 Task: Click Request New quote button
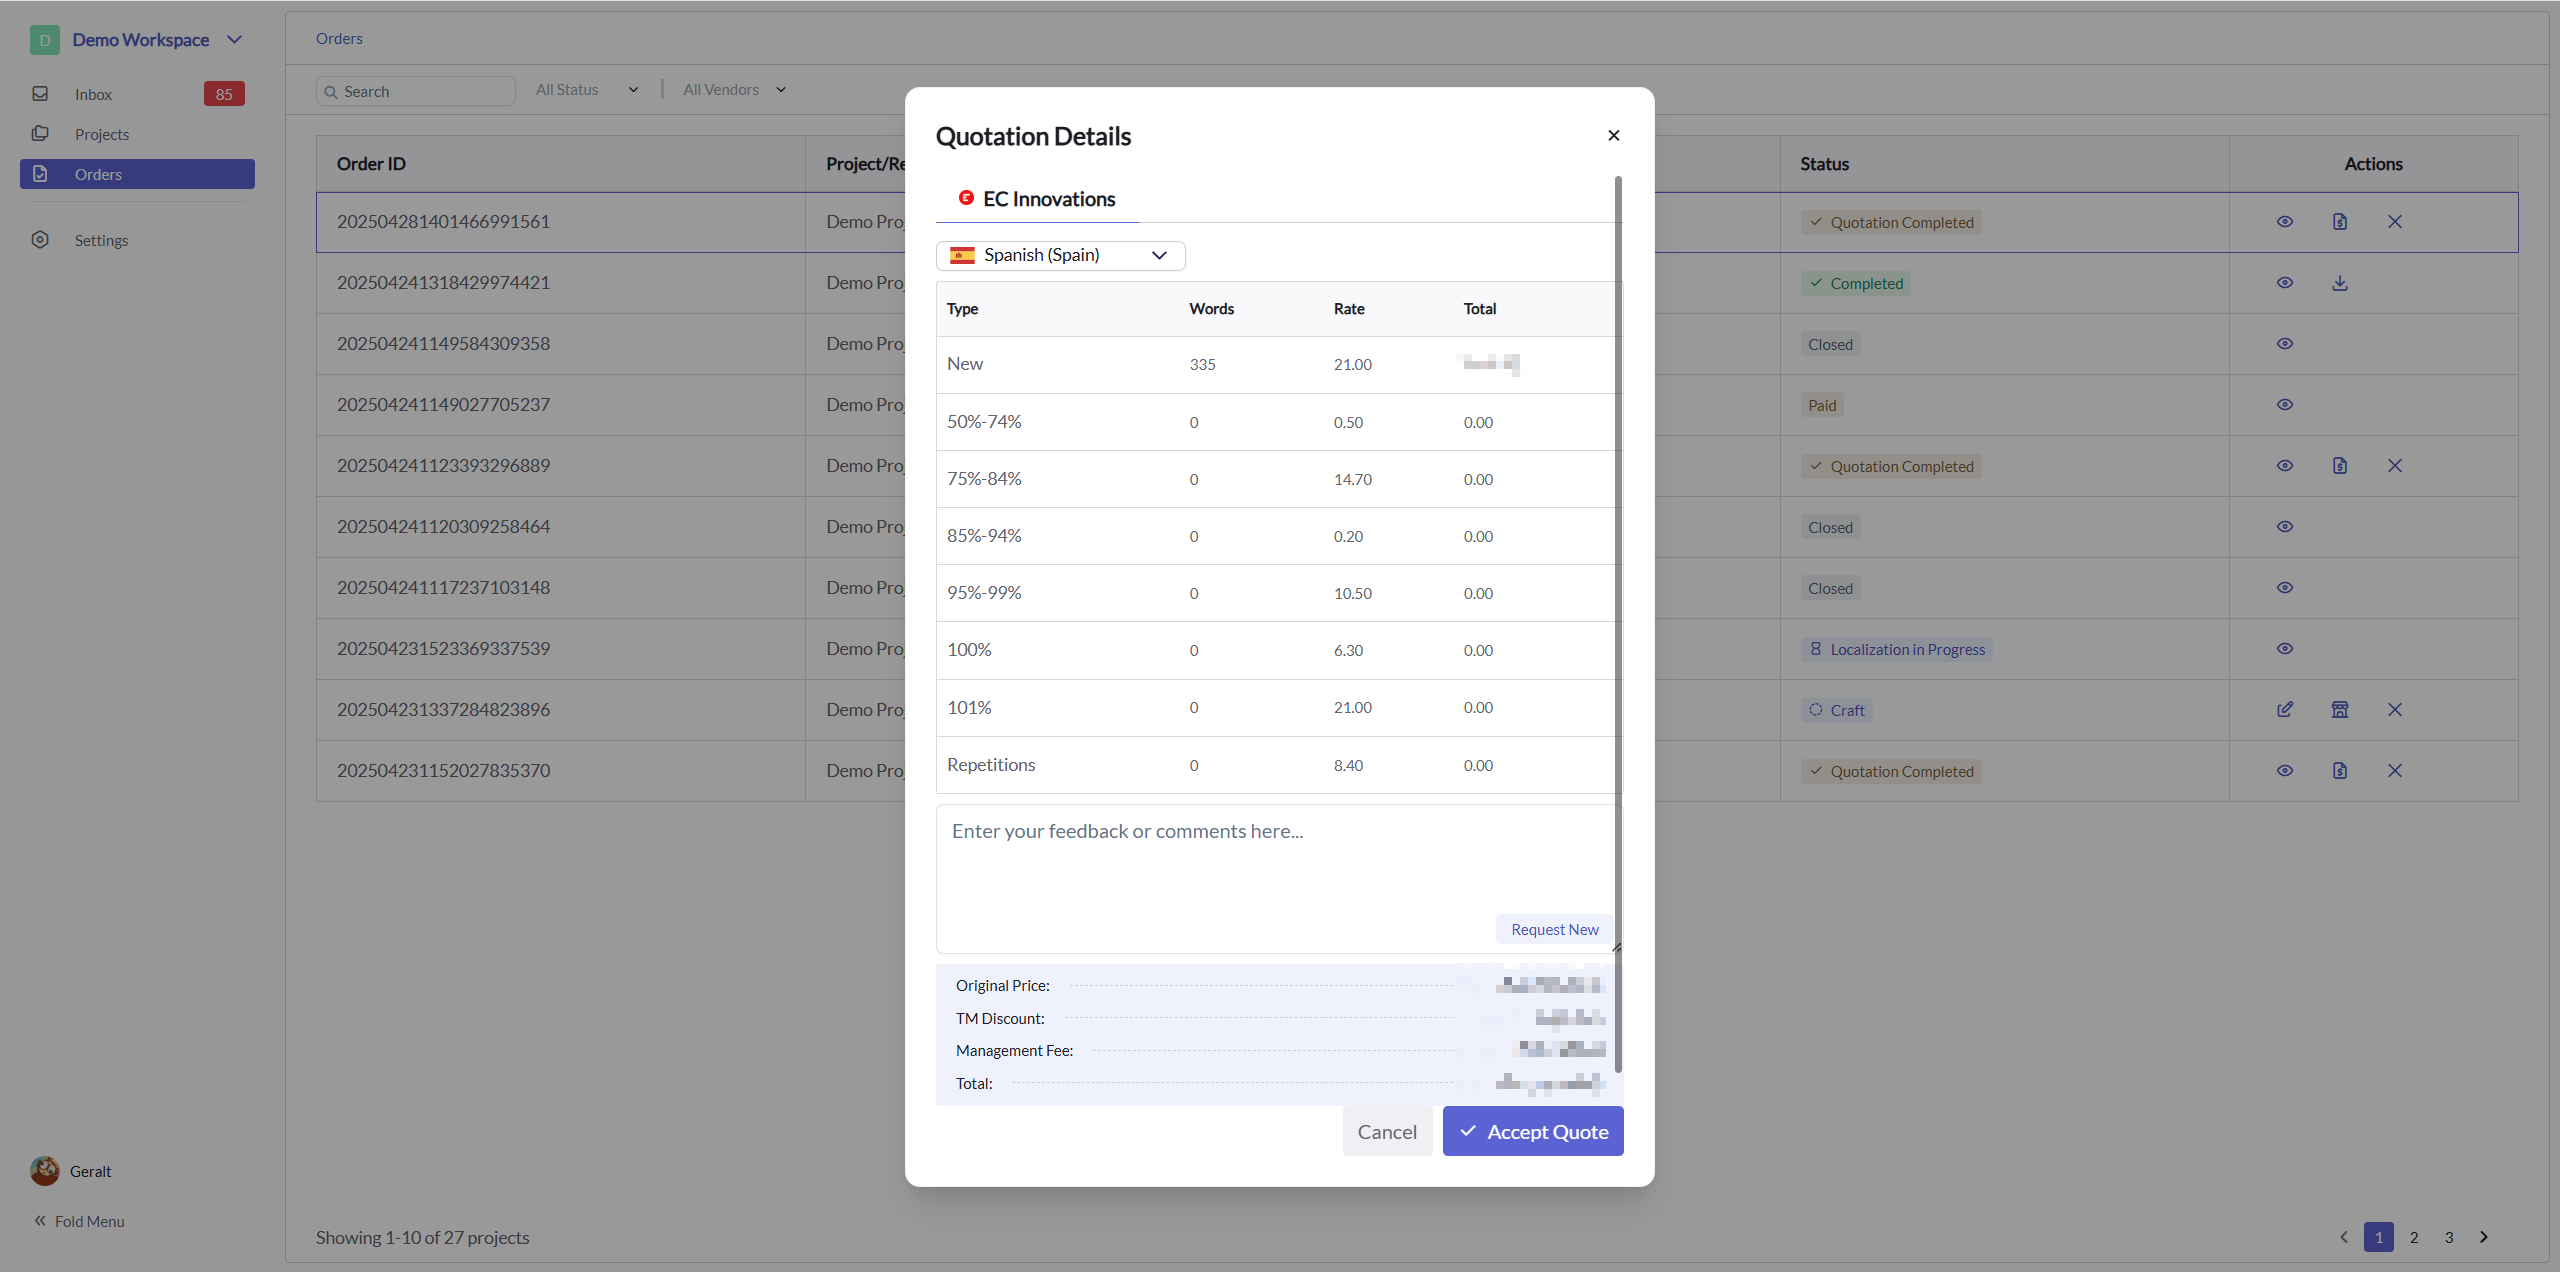1554,929
